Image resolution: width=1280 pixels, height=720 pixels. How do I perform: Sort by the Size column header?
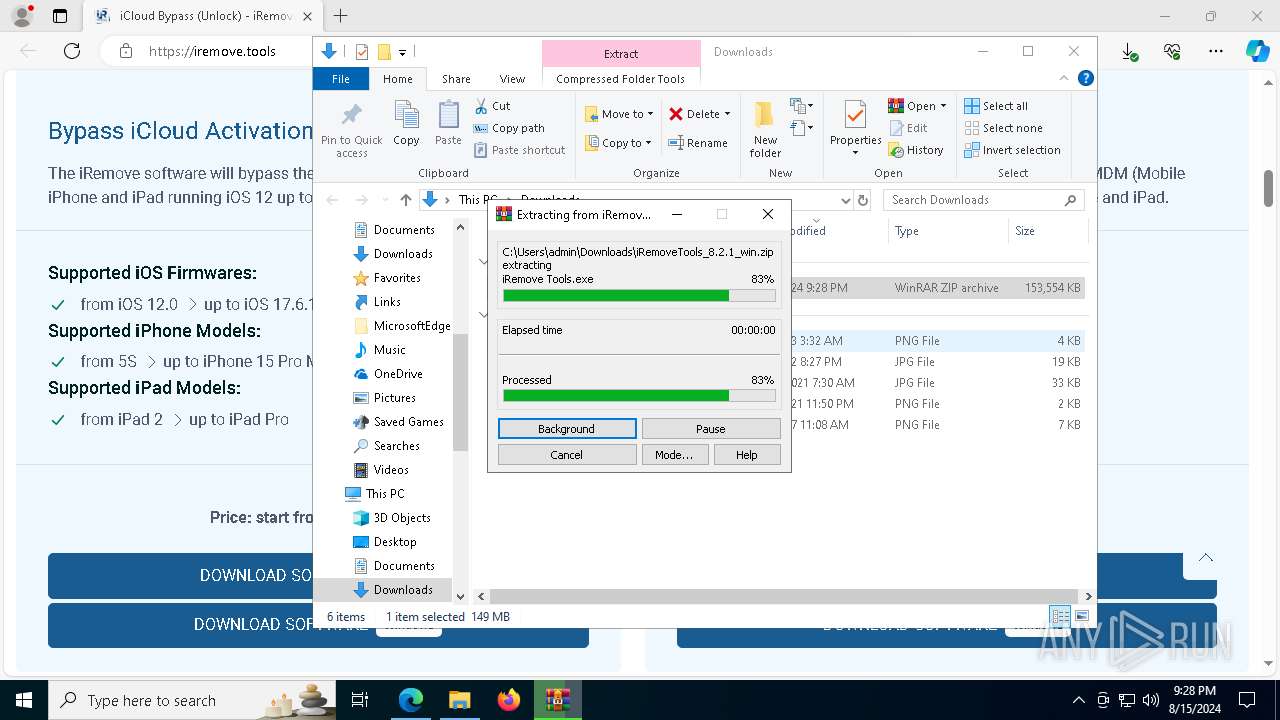pos(1047,231)
